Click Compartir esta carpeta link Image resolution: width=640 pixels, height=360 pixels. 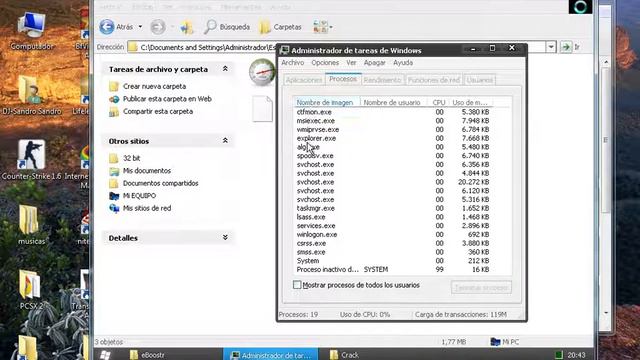158,111
